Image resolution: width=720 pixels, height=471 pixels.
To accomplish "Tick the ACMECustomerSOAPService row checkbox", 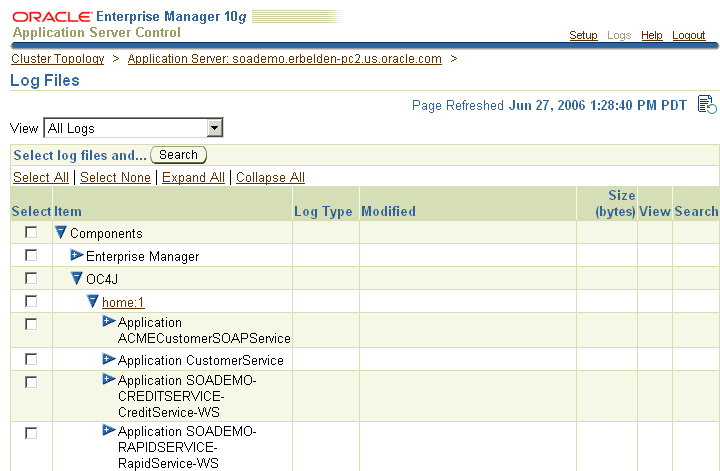I will pyautogui.click(x=31, y=324).
